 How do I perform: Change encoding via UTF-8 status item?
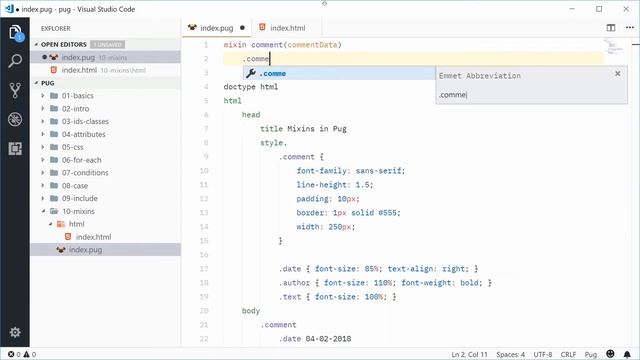543,354
